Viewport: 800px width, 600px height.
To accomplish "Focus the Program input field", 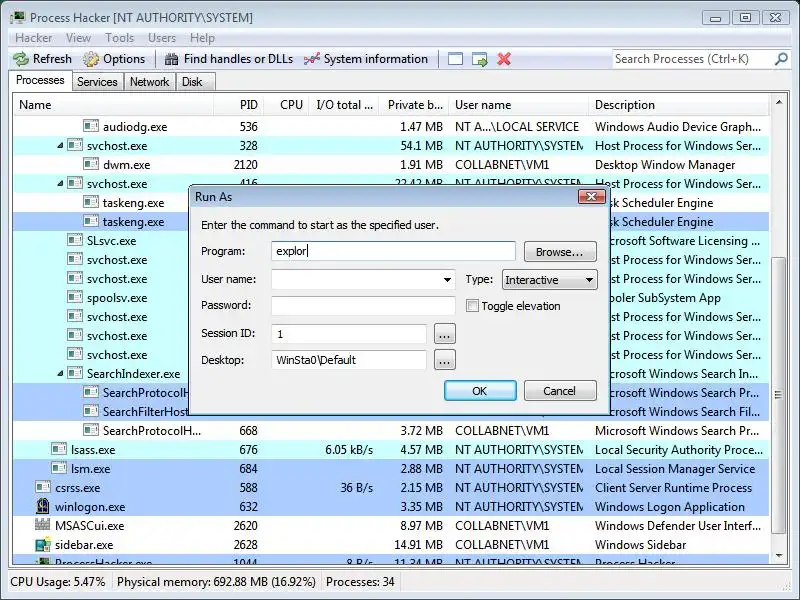I will point(393,252).
